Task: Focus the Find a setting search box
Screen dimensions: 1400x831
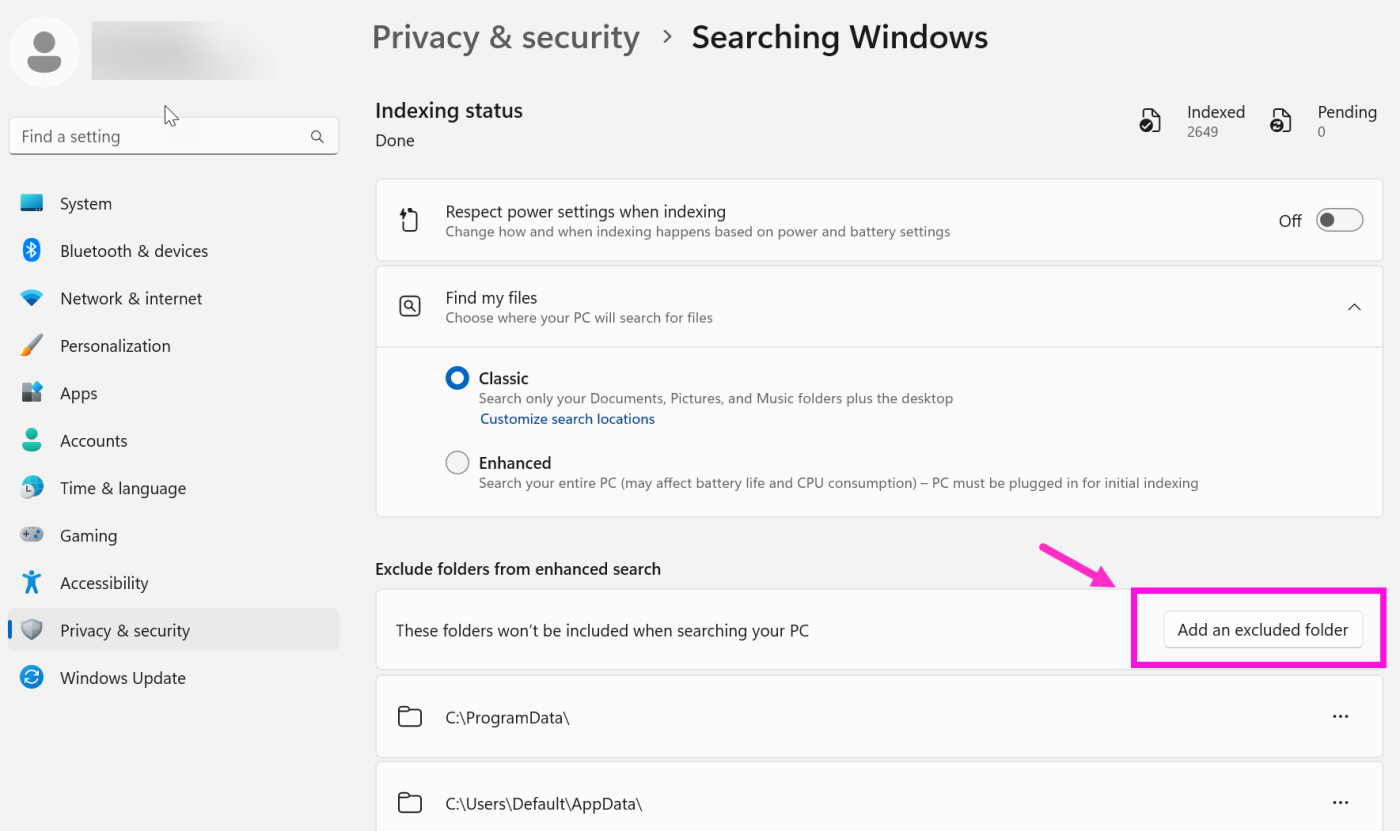Action: coord(174,137)
